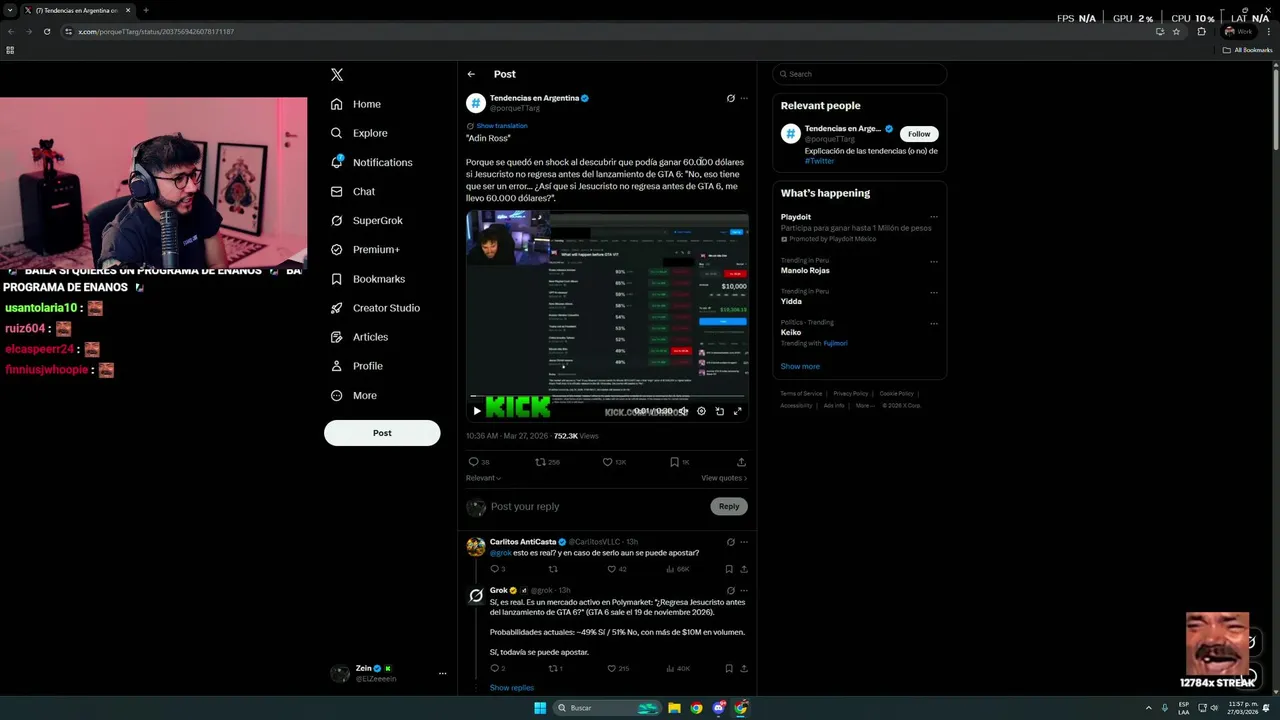Like Grok's reply with 215 likes

pyautogui.click(x=617, y=668)
